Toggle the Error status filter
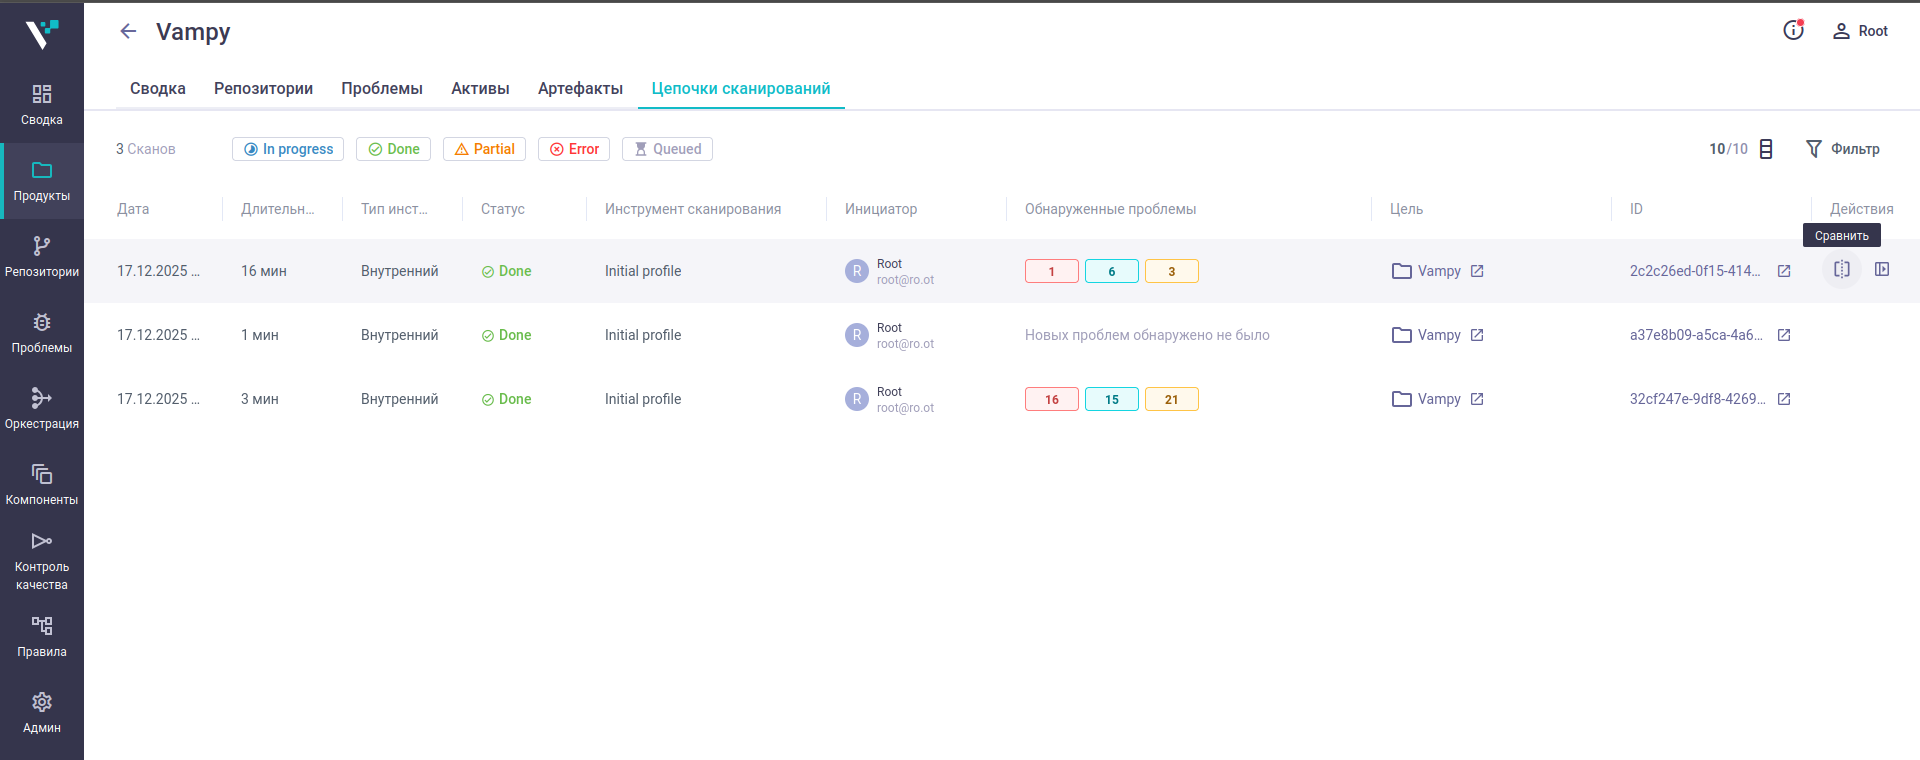Image resolution: width=1920 pixels, height=760 pixels. pyautogui.click(x=574, y=149)
